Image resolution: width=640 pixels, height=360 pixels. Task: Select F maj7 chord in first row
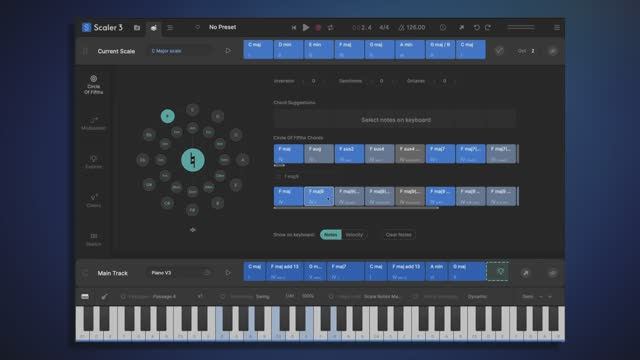point(440,154)
